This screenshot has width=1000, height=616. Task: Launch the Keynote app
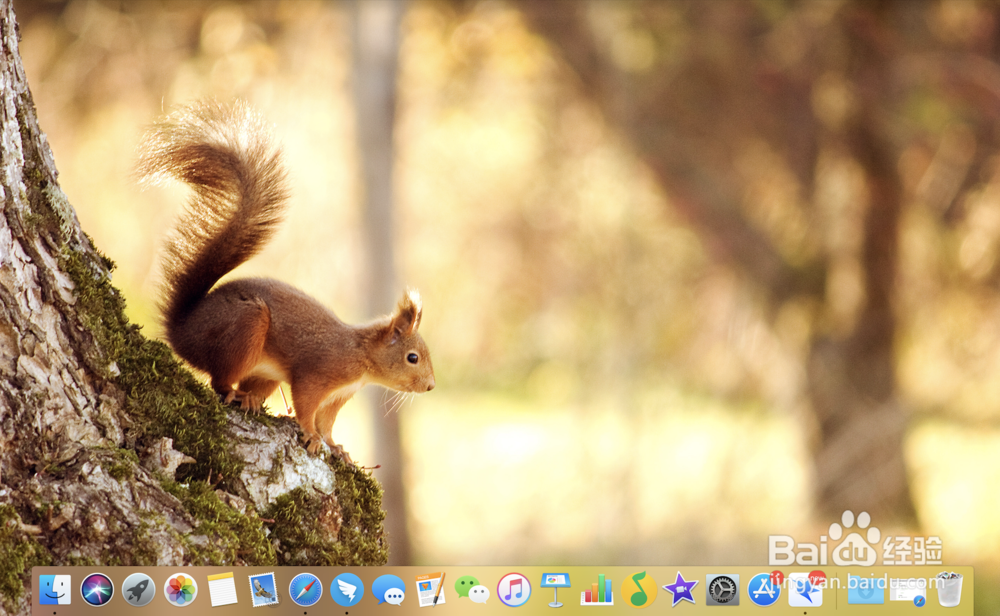pos(555,589)
